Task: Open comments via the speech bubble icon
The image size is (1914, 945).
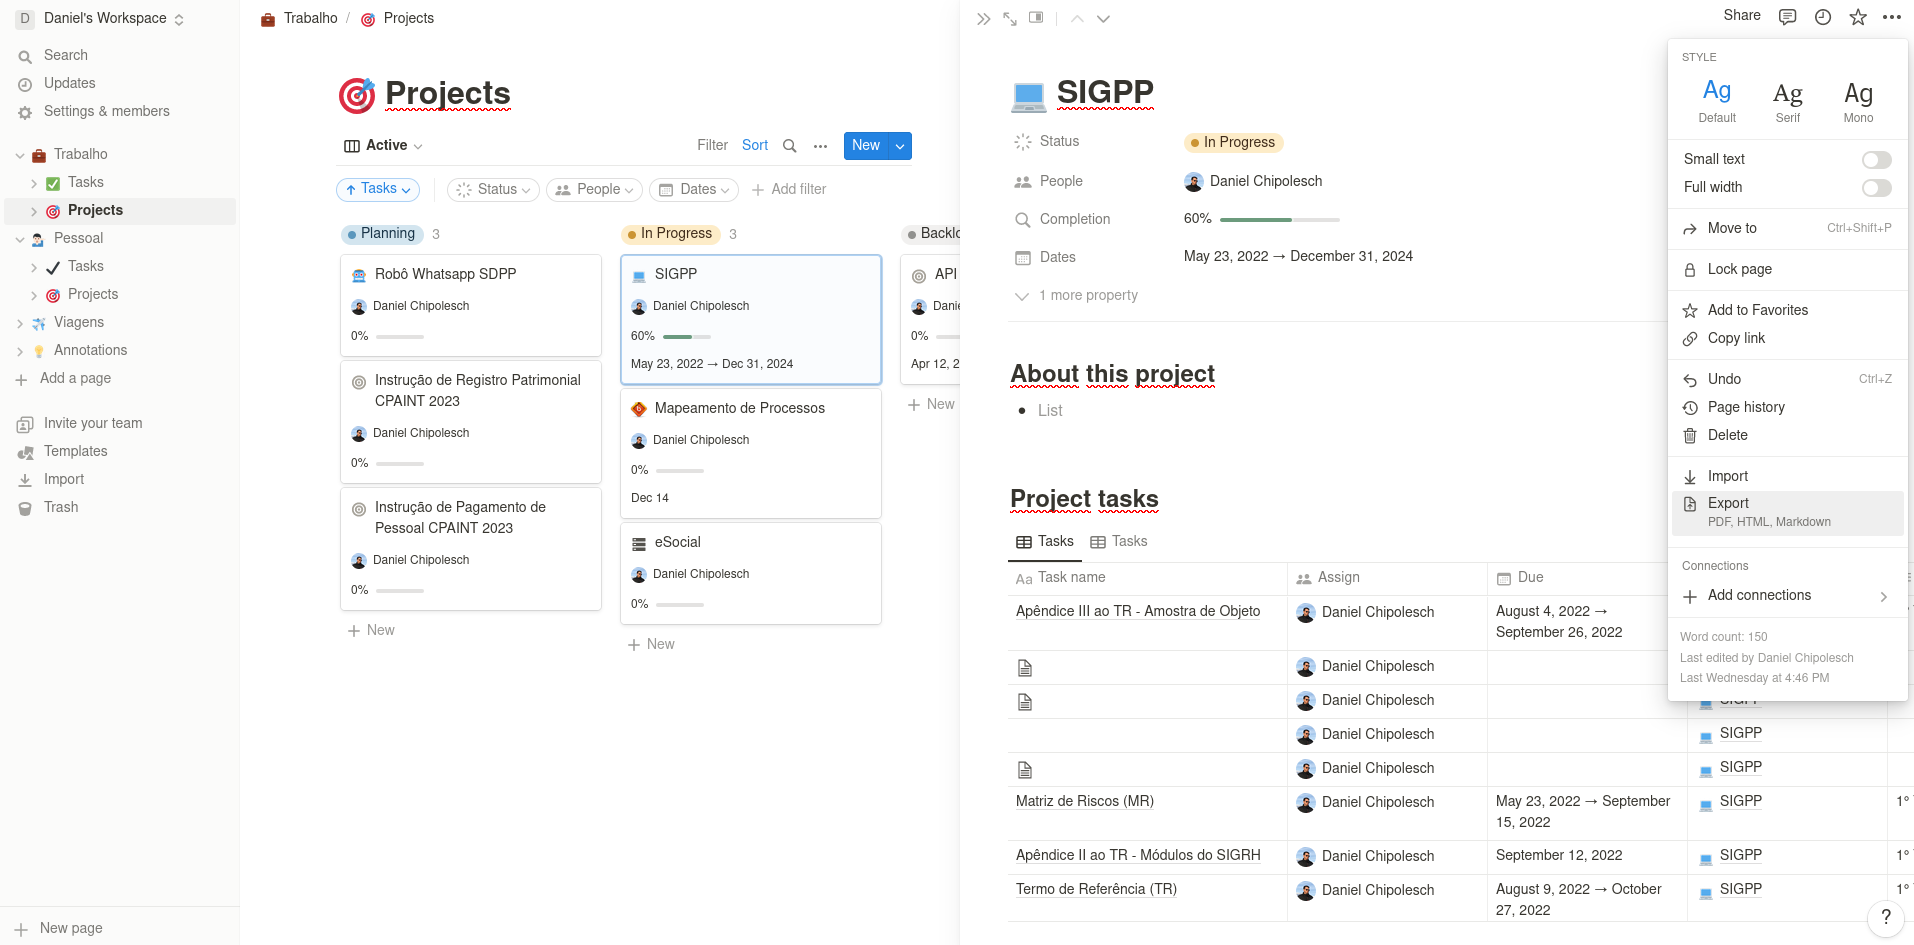Action: point(1788,17)
